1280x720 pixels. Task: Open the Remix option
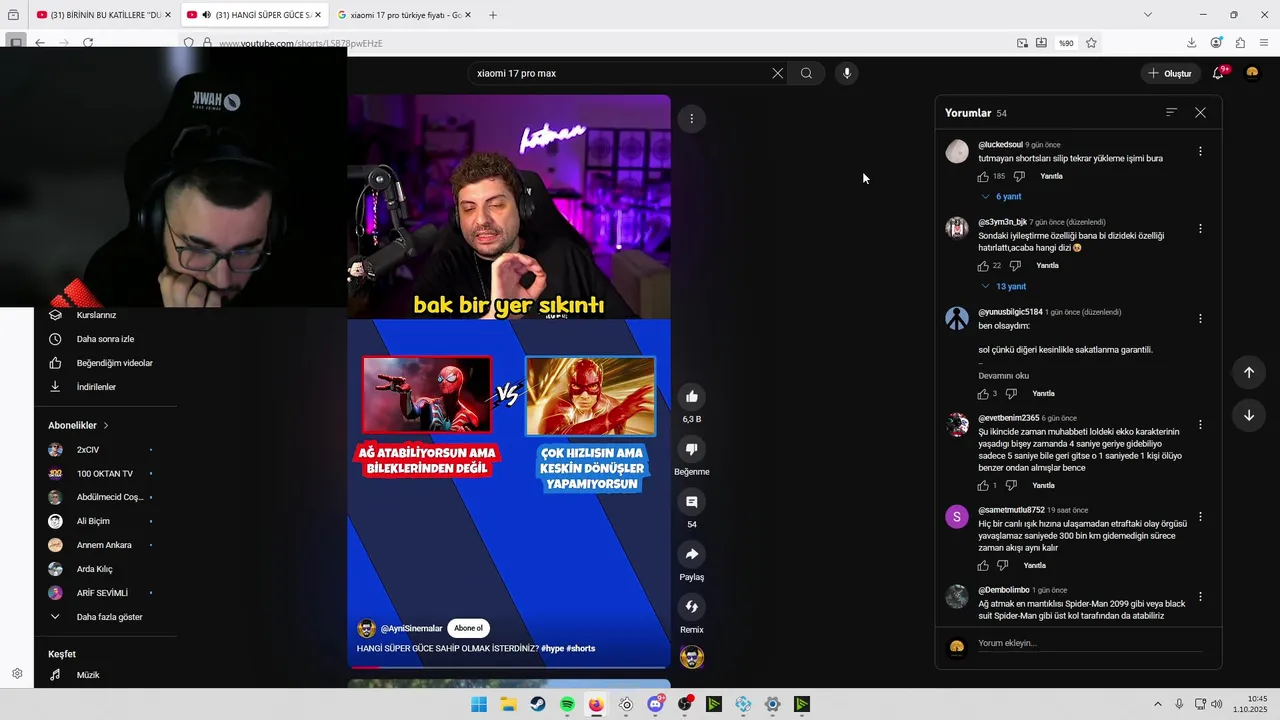click(691, 607)
